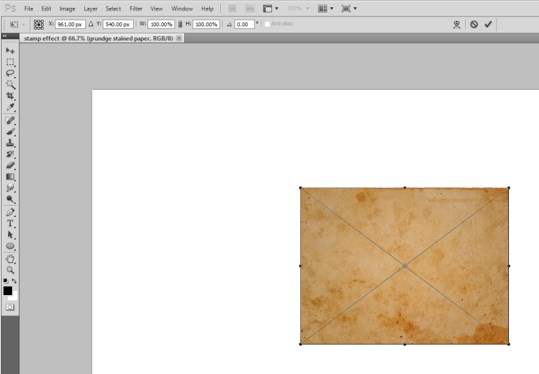Viewport: 539px width, 374px height.
Task: Click the Photoshop Ps logo
Action: pos(11,8)
